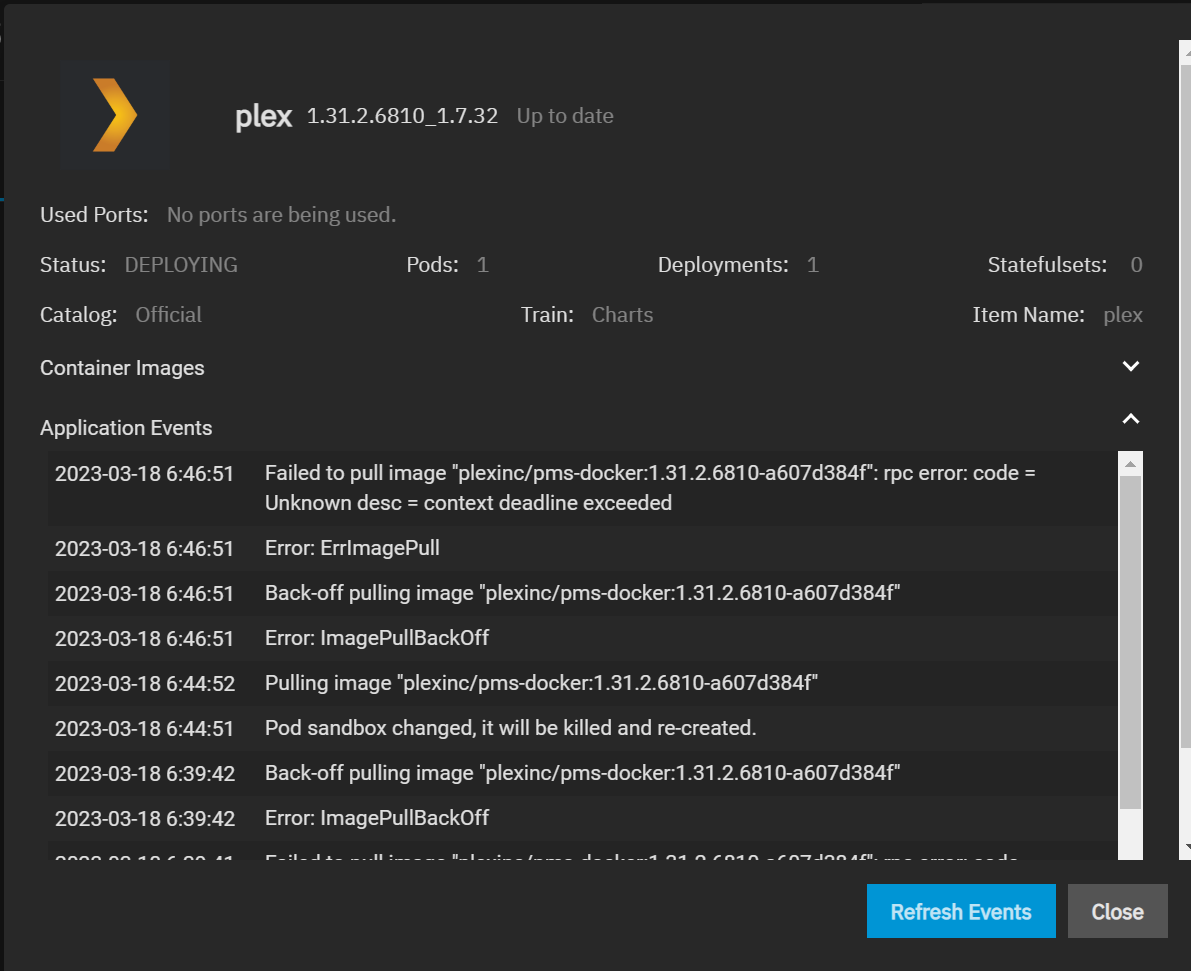This screenshot has width=1191, height=971.
Task: Click the events list scroll-up arrow
Action: point(1130,464)
